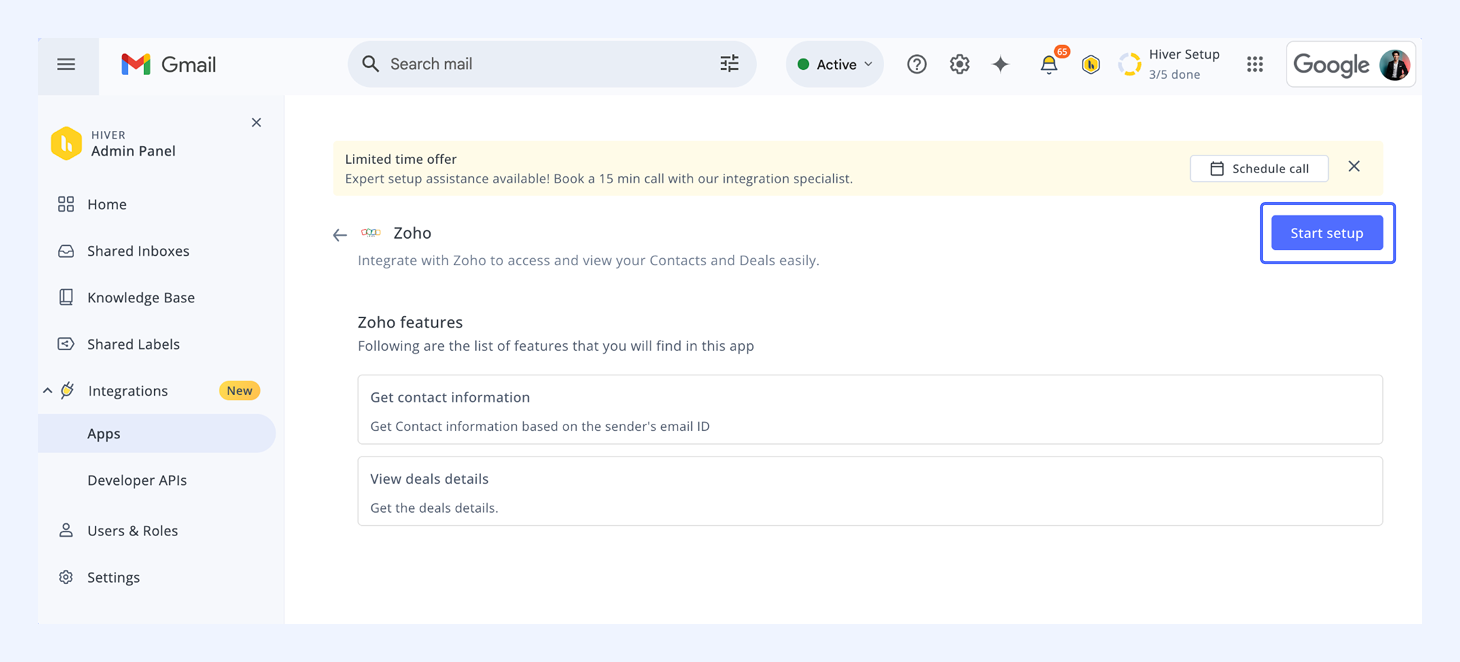
Task: Click the Gmail logo
Action: tap(168, 64)
